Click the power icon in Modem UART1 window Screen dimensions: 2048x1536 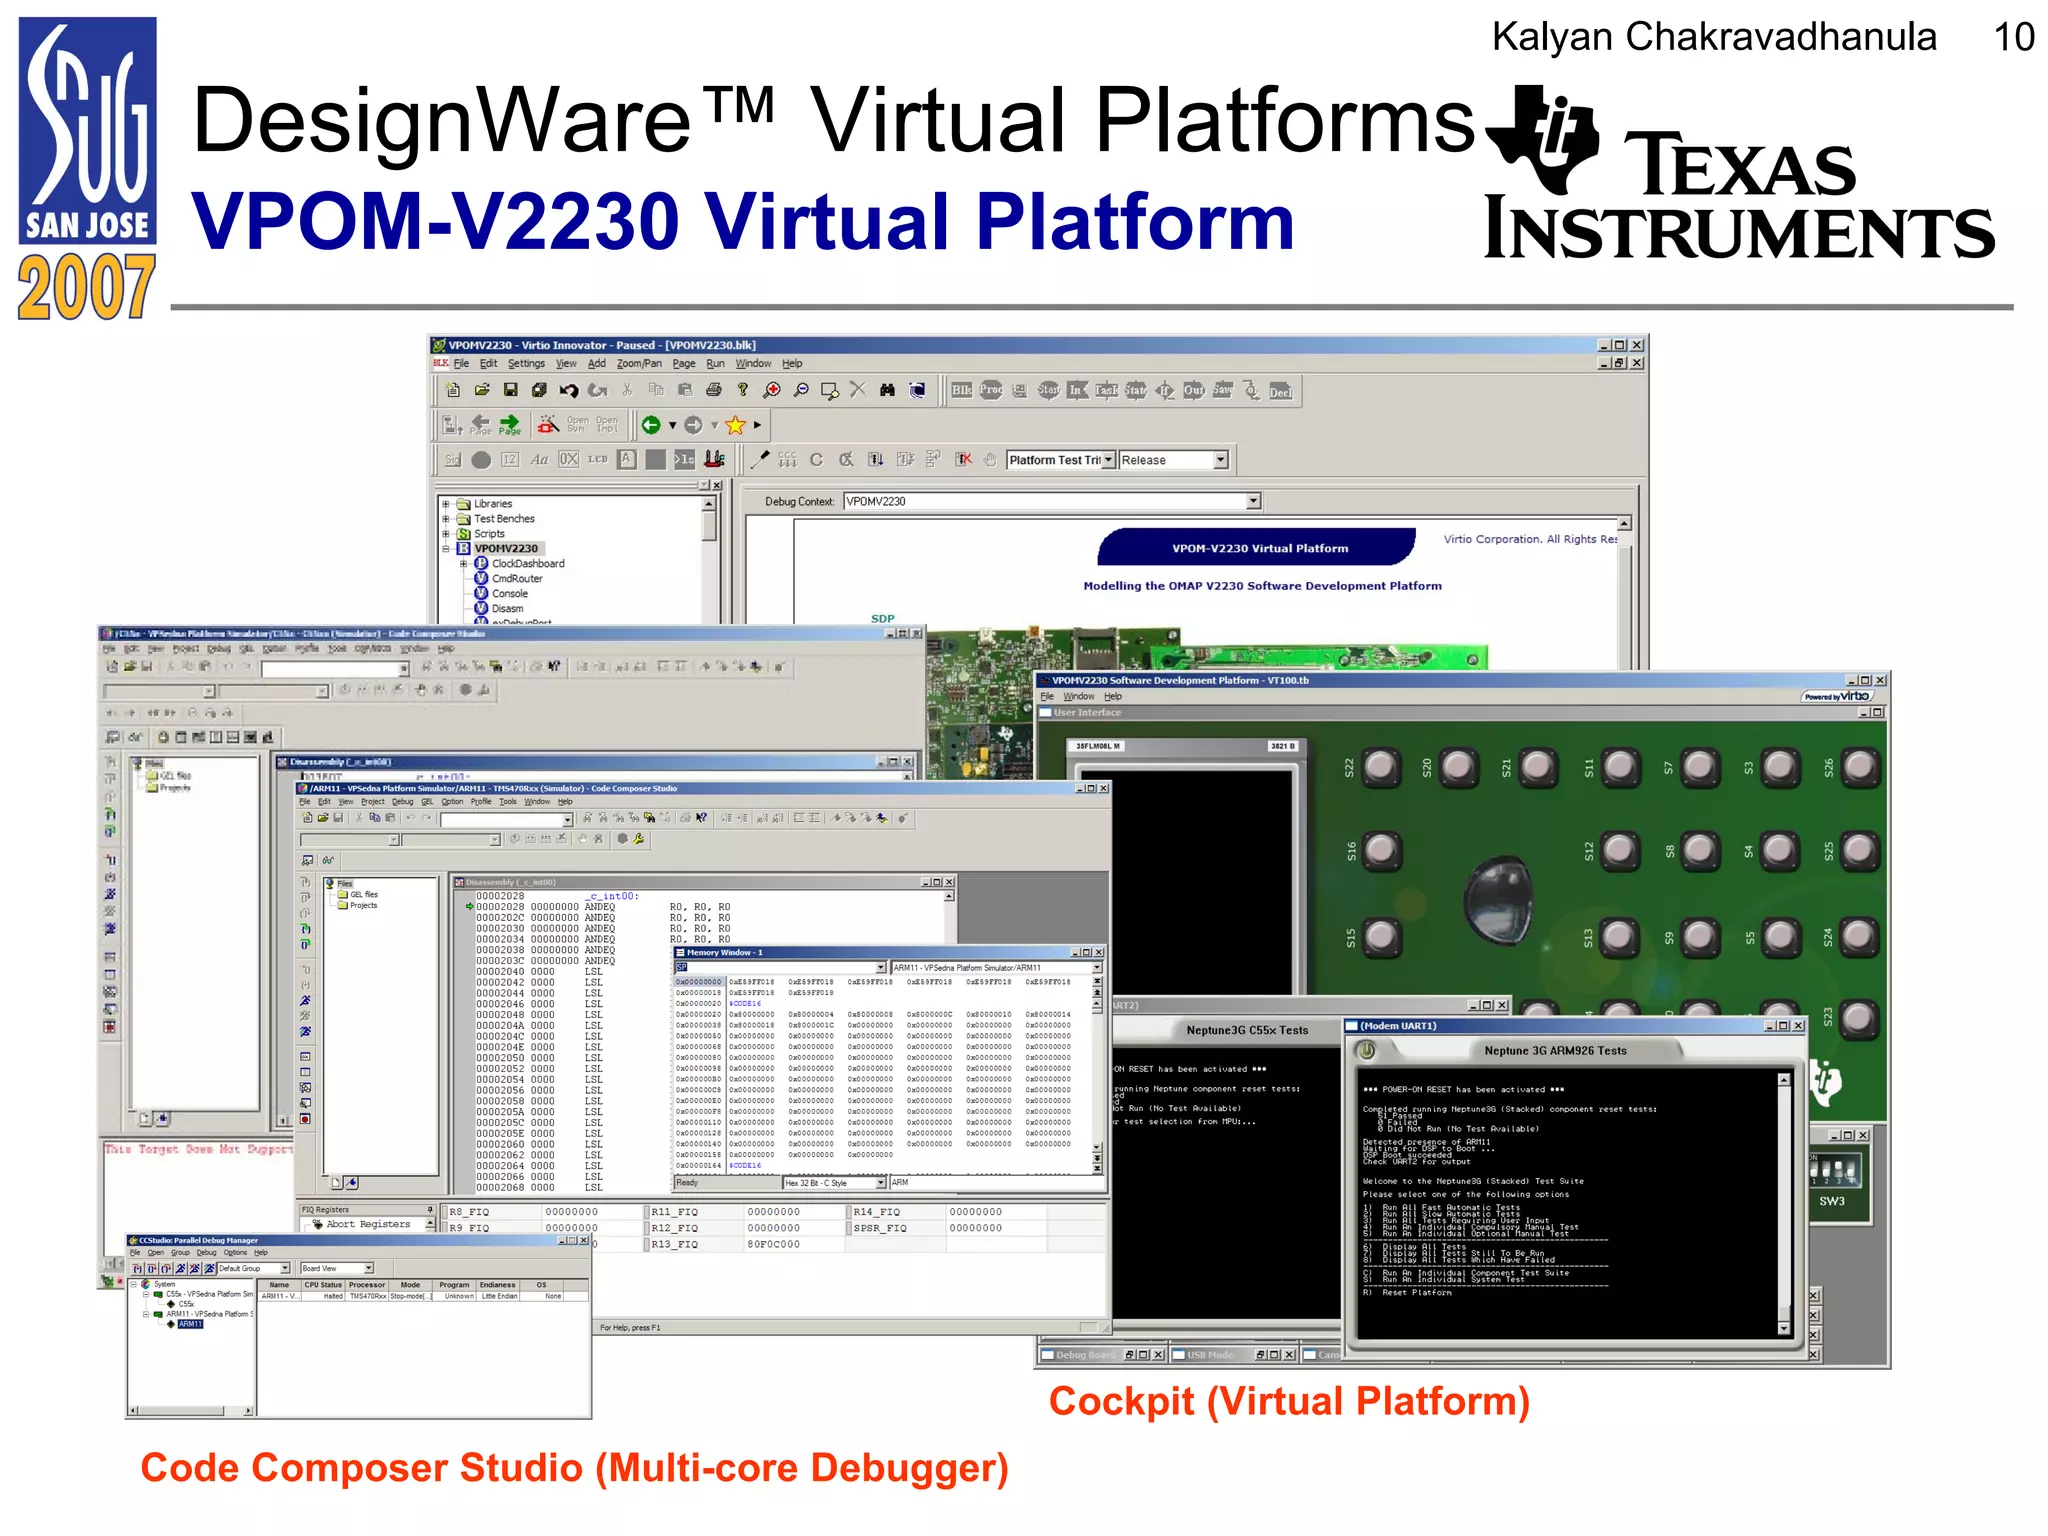click(1366, 1050)
